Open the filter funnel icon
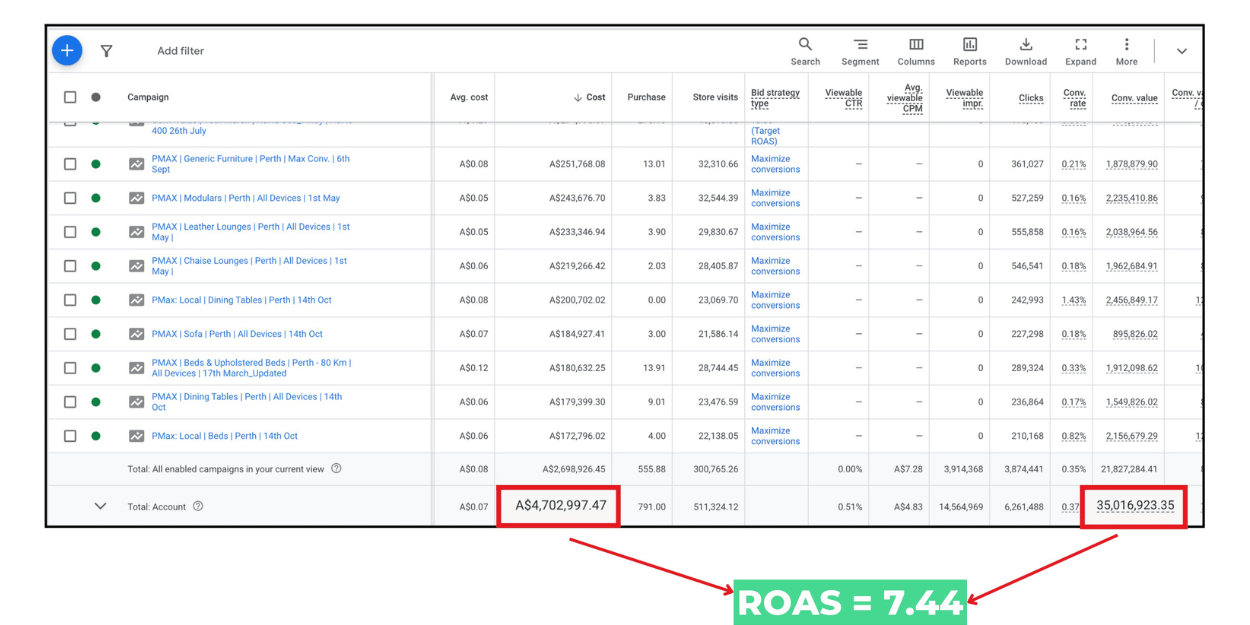Viewport: 1250px width, 625px height. pyautogui.click(x=106, y=51)
